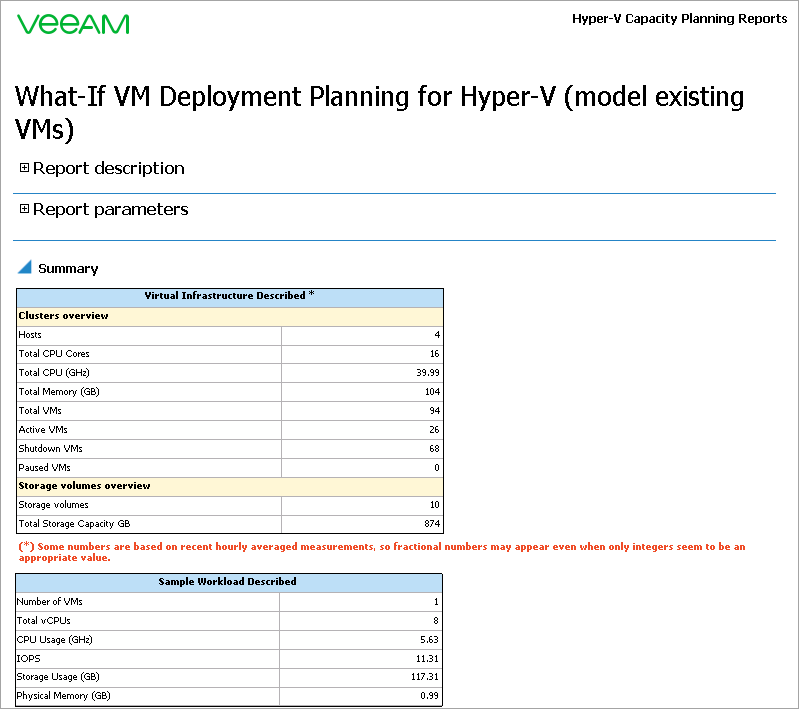
Task: Select the Storage volumes row label
Action: [x=54, y=505]
